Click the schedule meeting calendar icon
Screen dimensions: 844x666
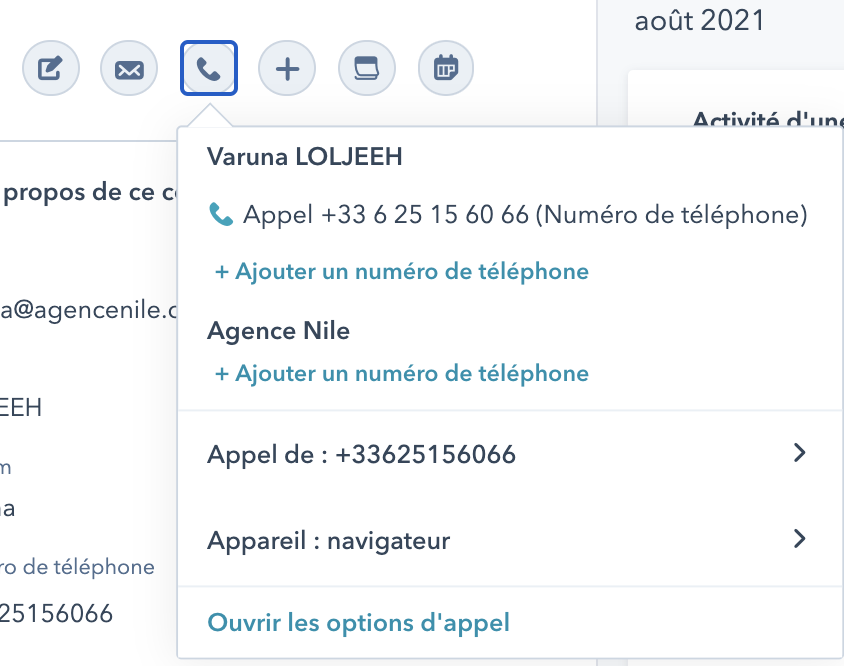click(446, 68)
